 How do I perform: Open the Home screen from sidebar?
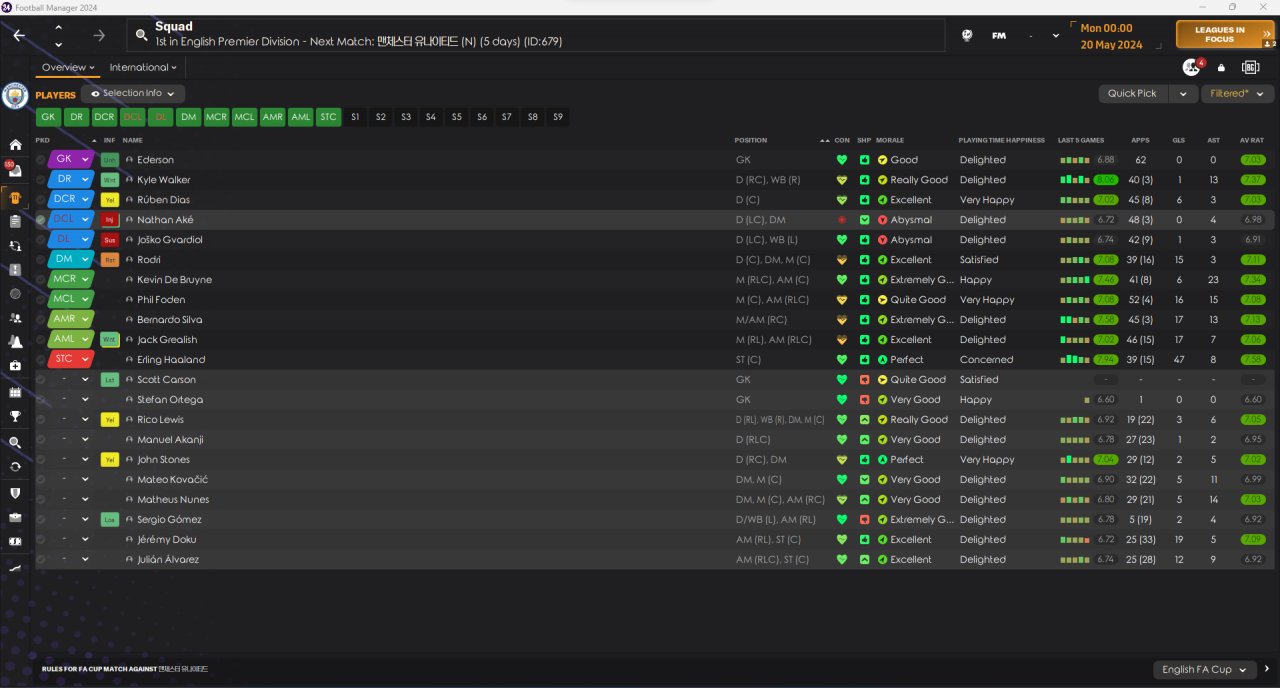(x=15, y=145)
